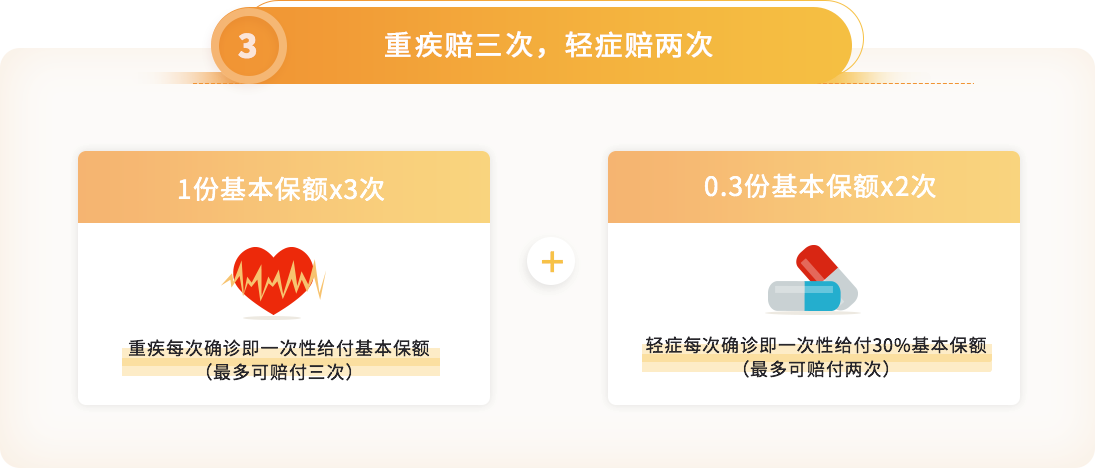1095x468 pixels.
Task: Click the dashed line beside the title banner
Action: click(897, 83)
